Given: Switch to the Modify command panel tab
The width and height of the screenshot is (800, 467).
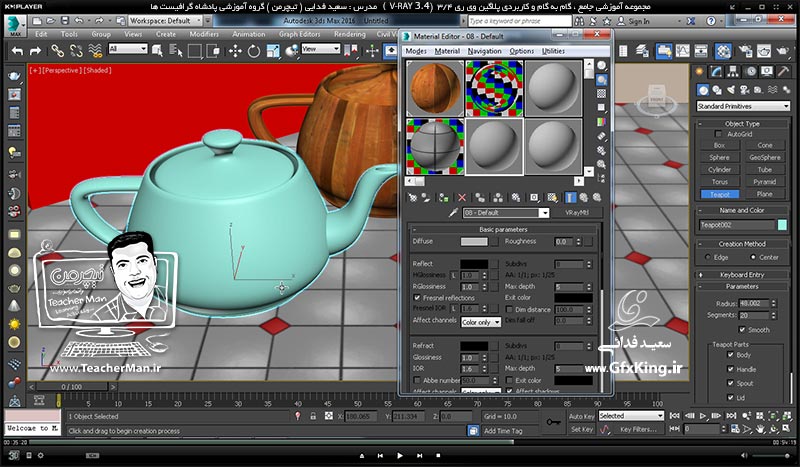Looking at the screenshot, I should (x=716, y=72).
